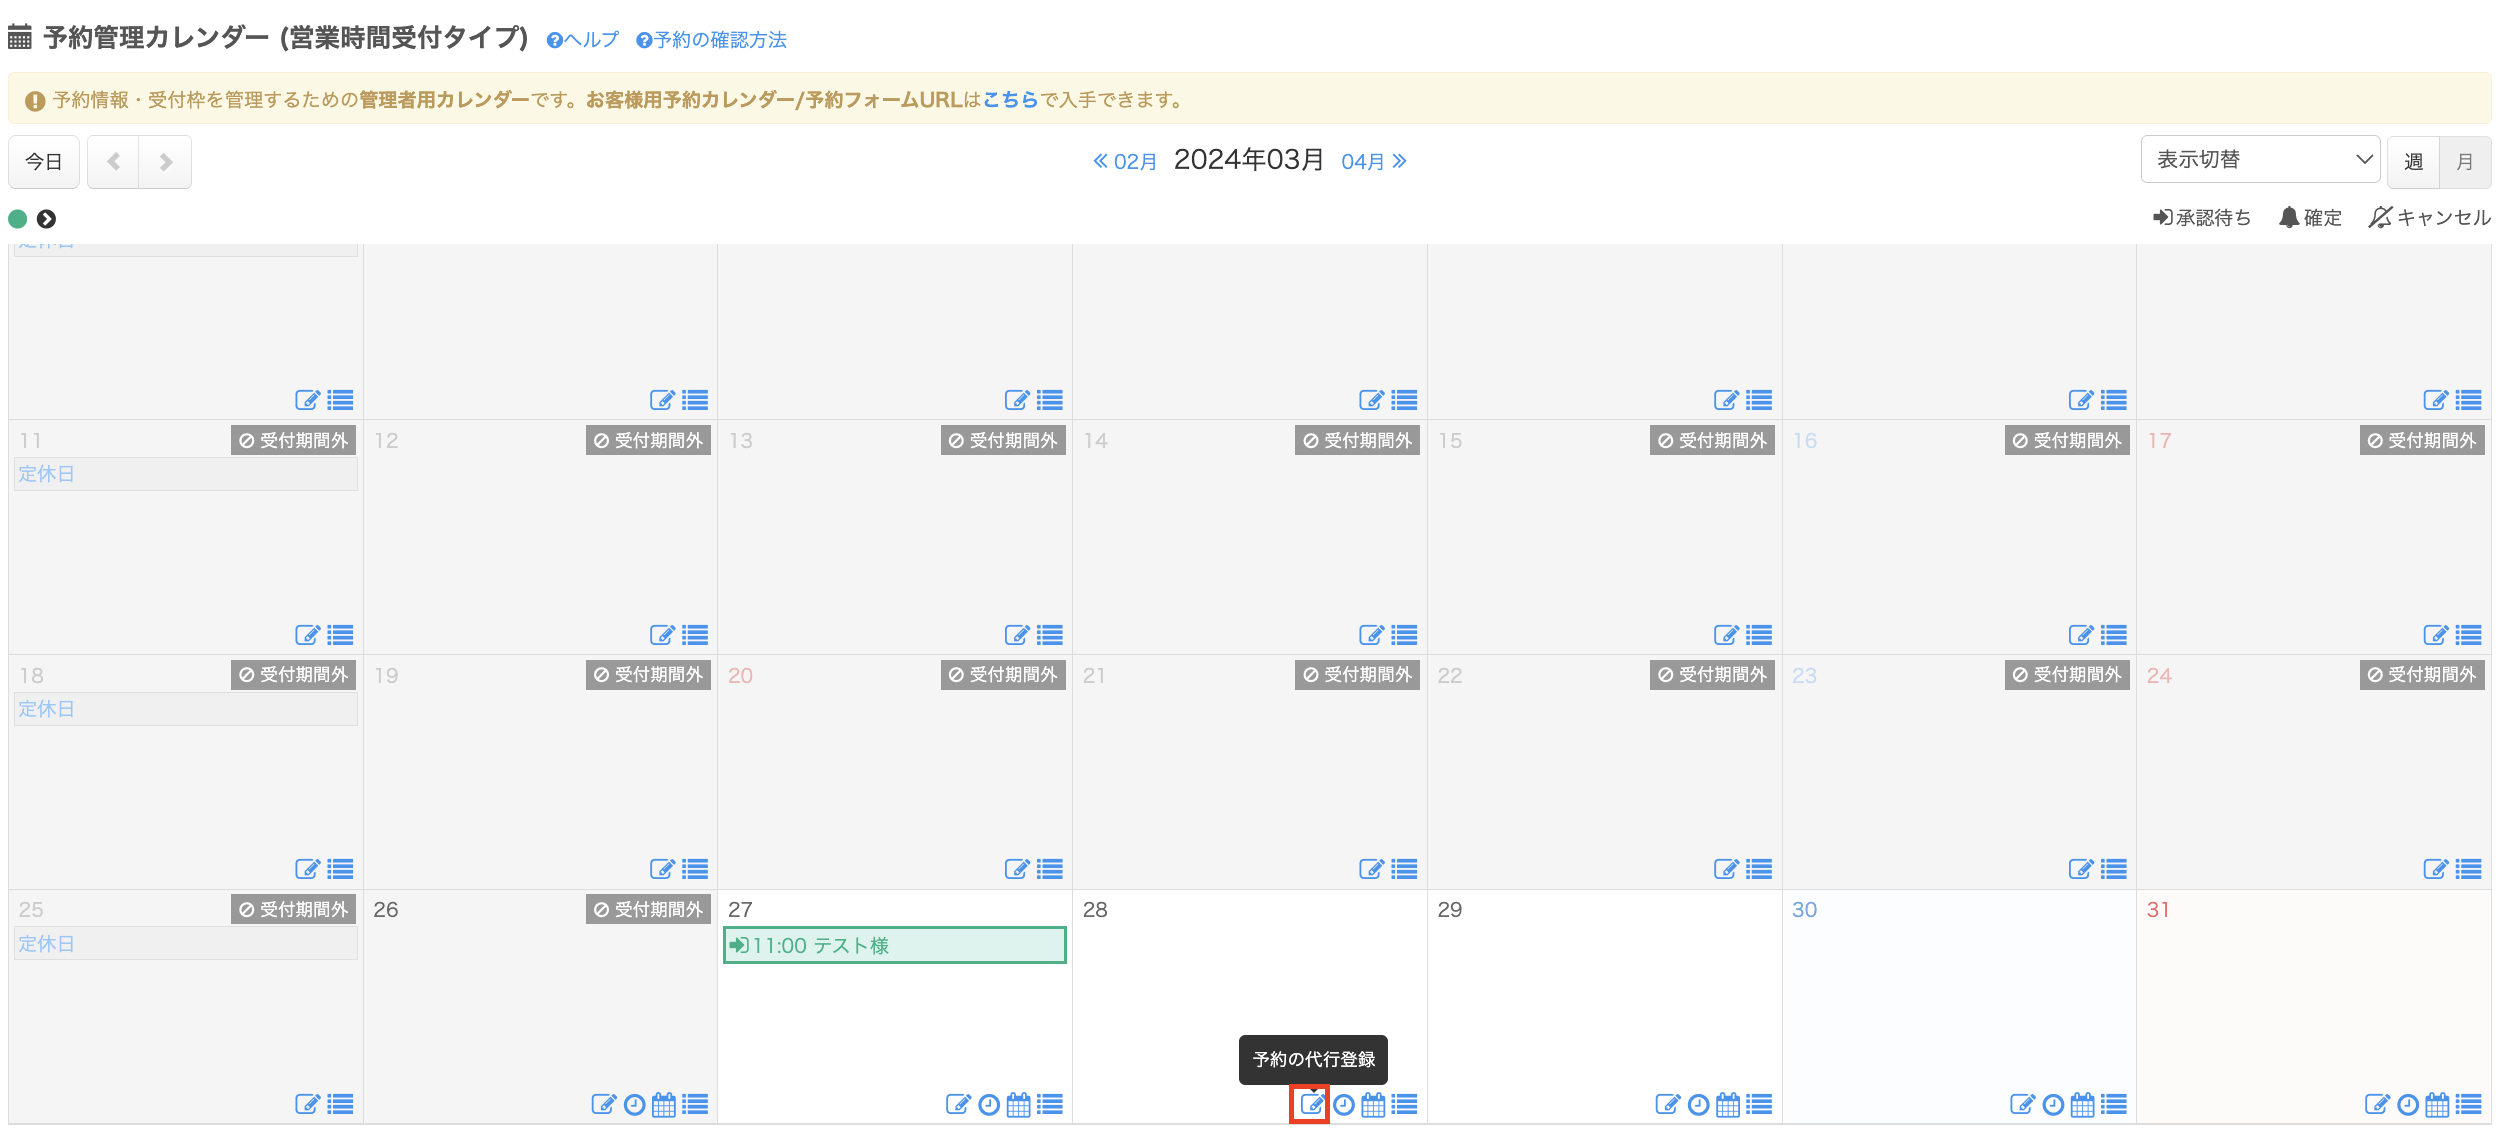2502x1136 pixels.
Task: Click the calendar grid icon on day 26
Action: point(664,1104)
